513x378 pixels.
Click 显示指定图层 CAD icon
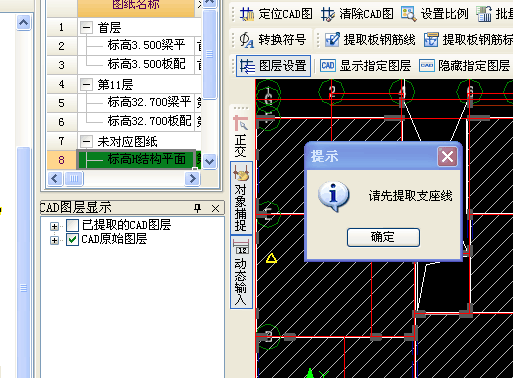coord(328,65)
